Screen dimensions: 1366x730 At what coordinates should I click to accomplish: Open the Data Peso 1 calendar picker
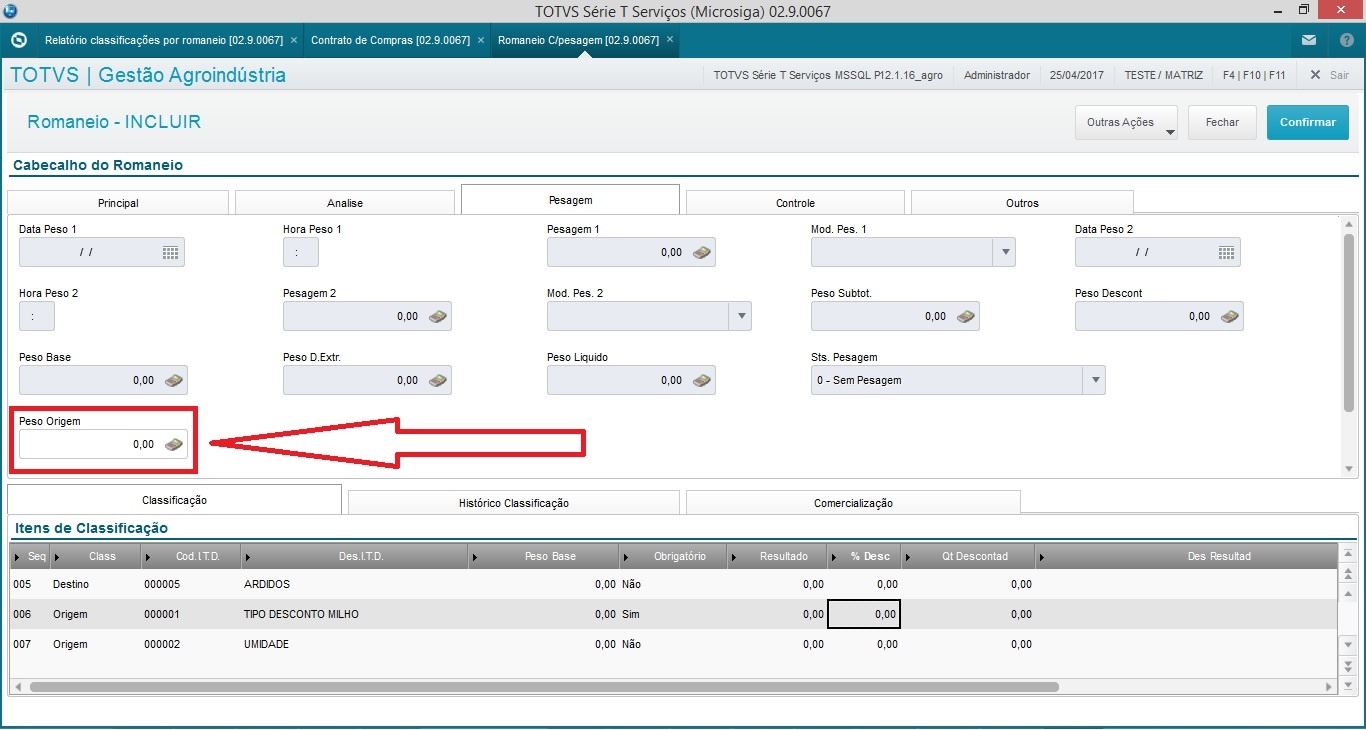pyautogui.click(x=171, y=253)
